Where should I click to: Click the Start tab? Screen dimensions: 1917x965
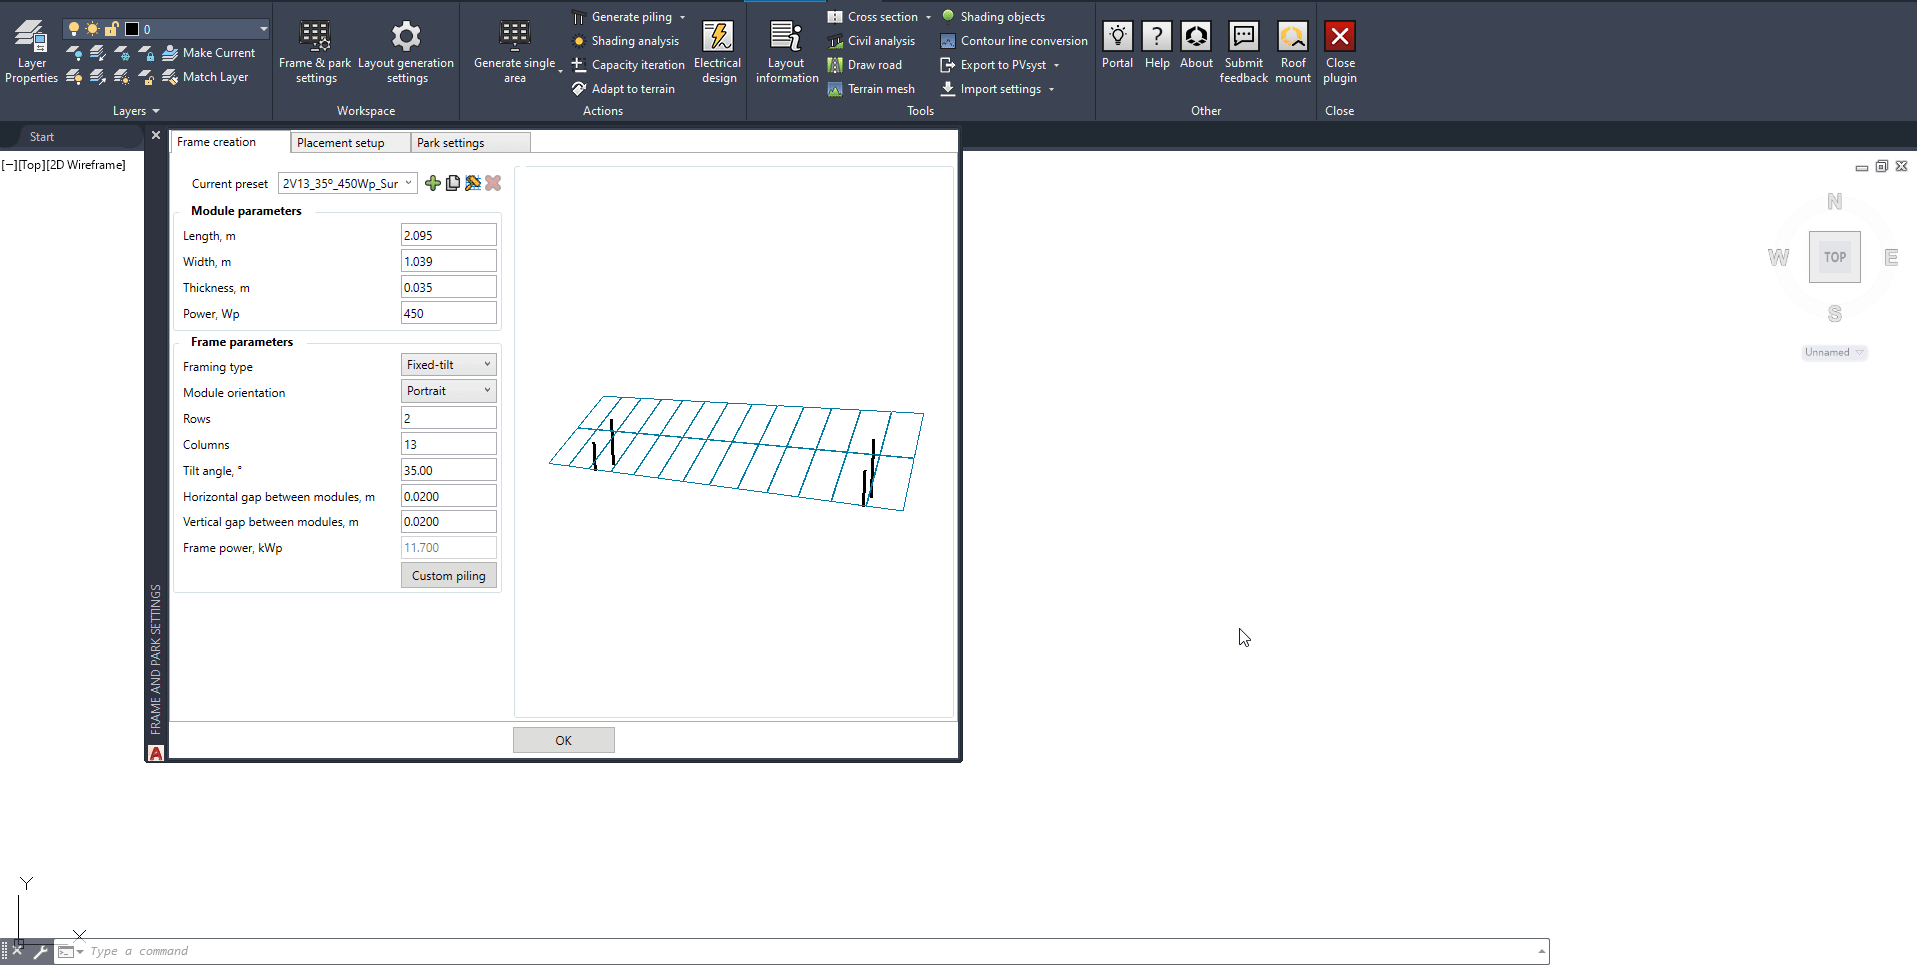[42, 137]
